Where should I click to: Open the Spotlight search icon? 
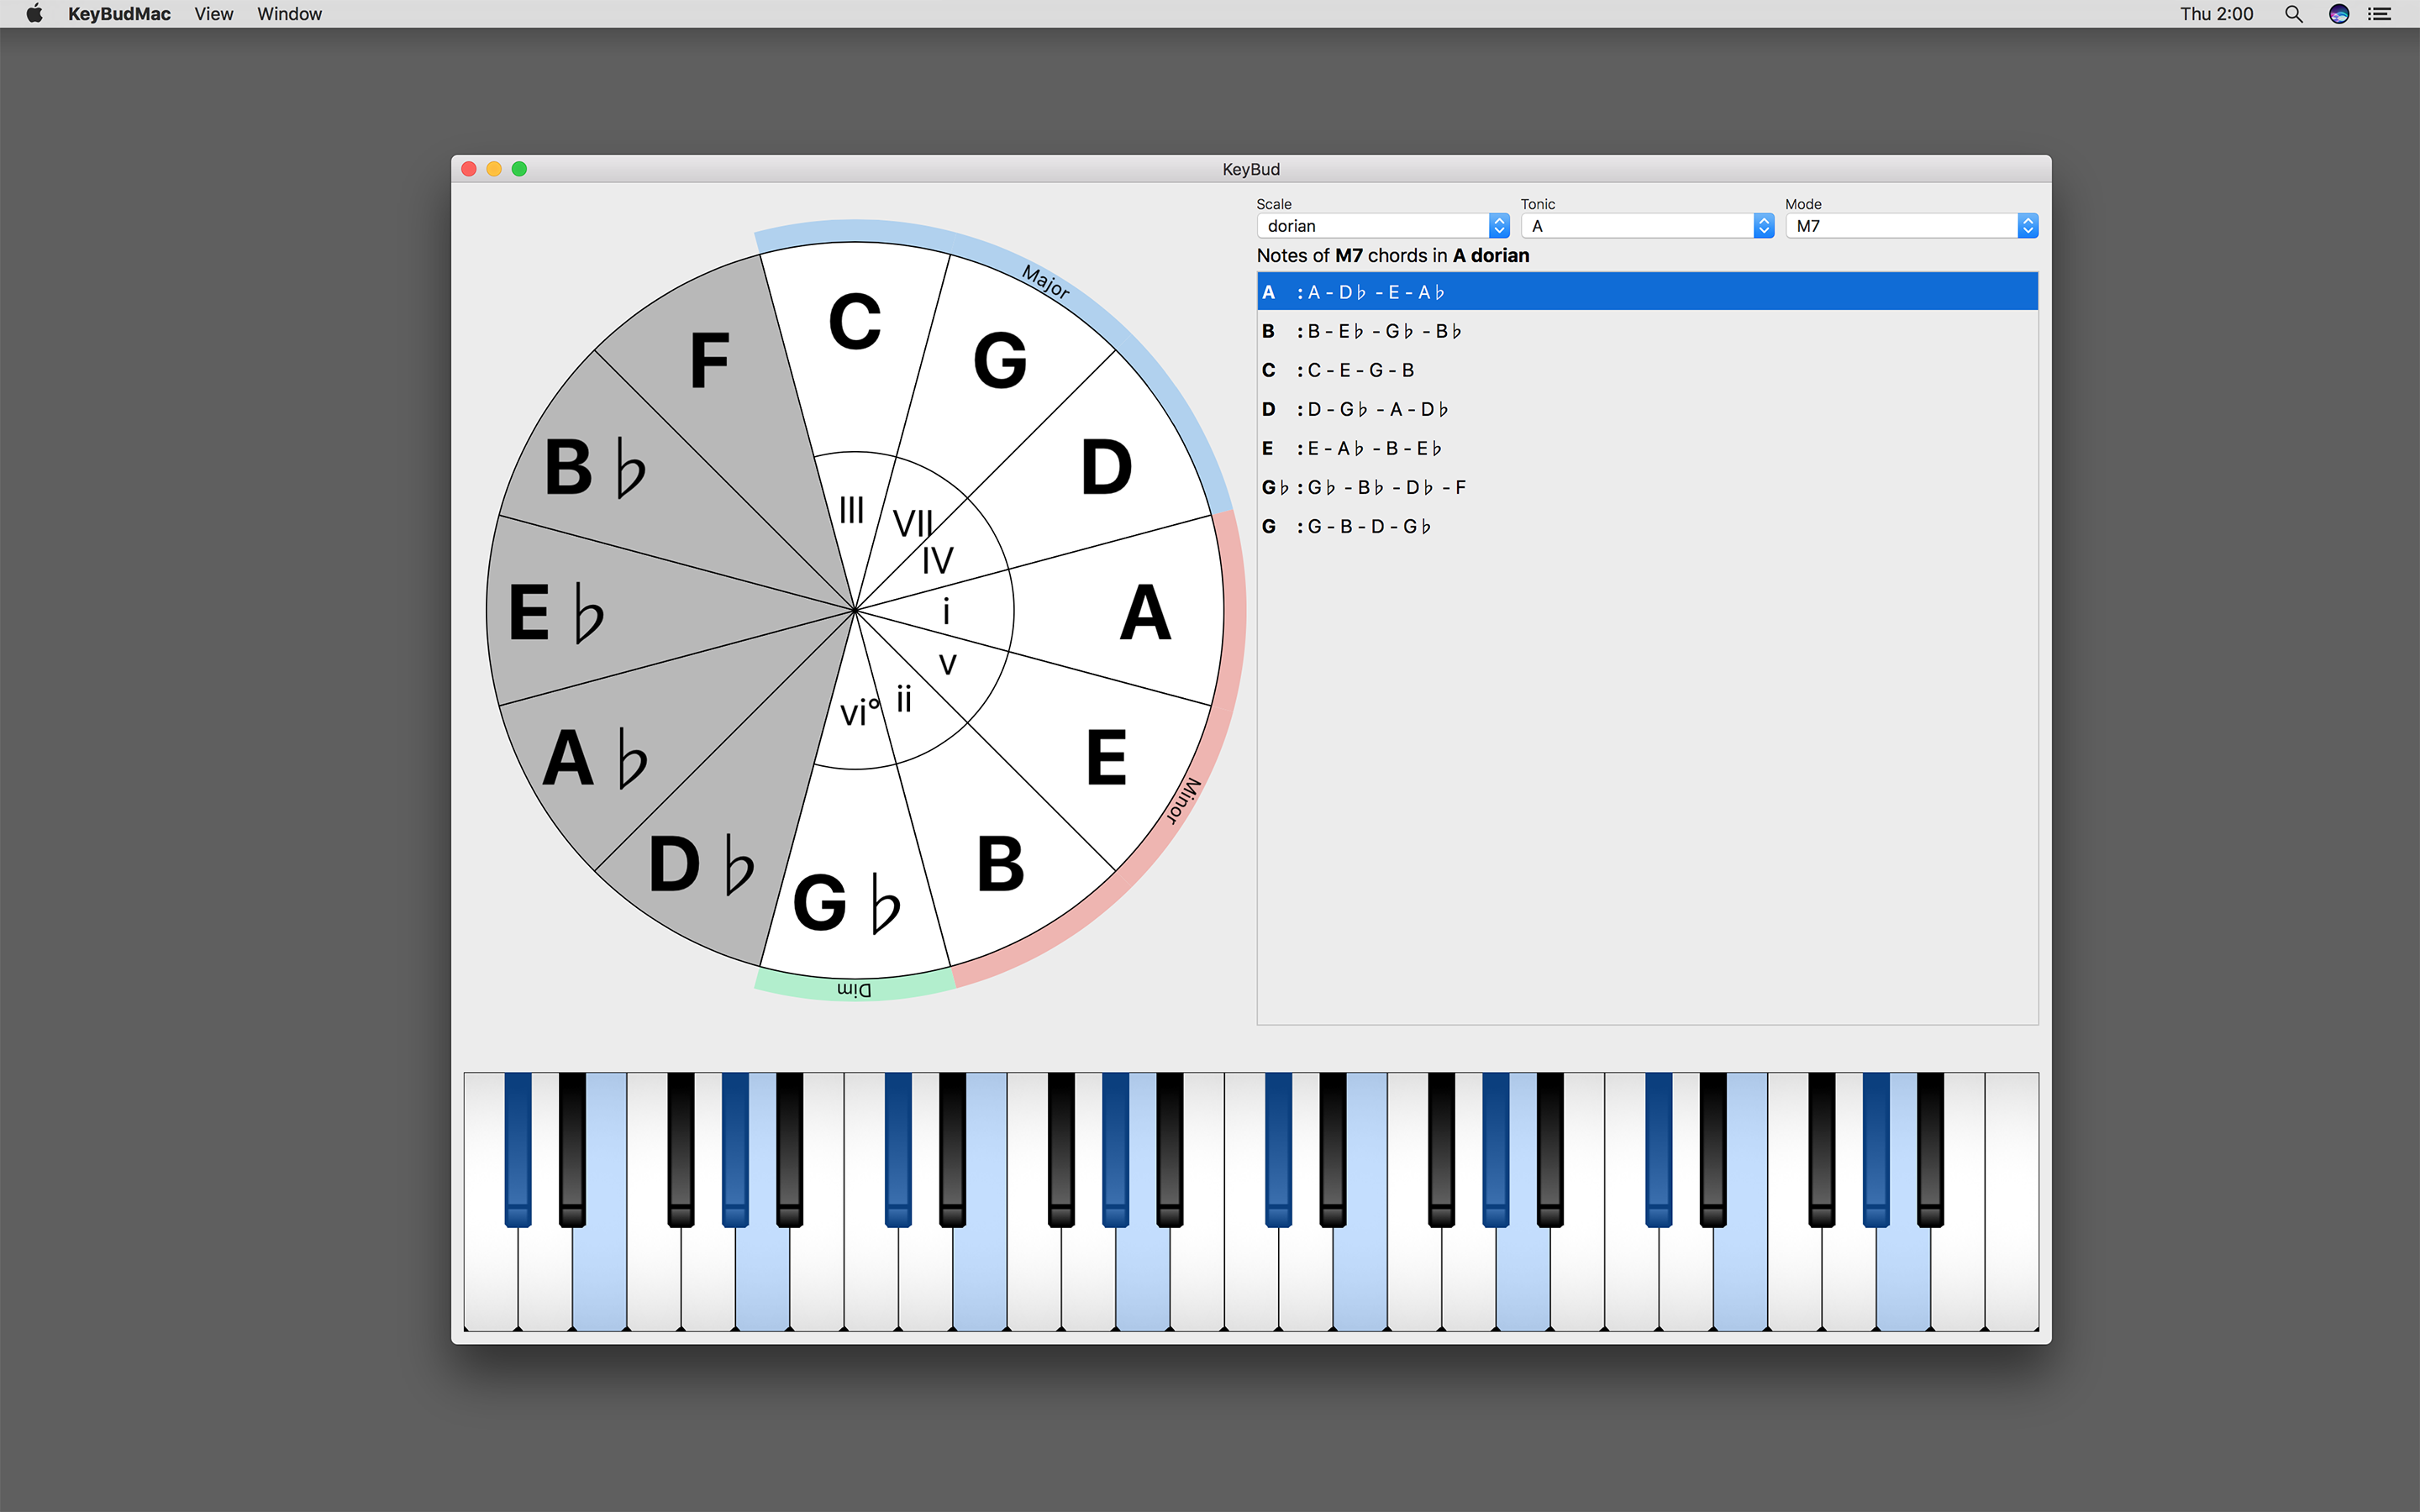[2293, 14]
